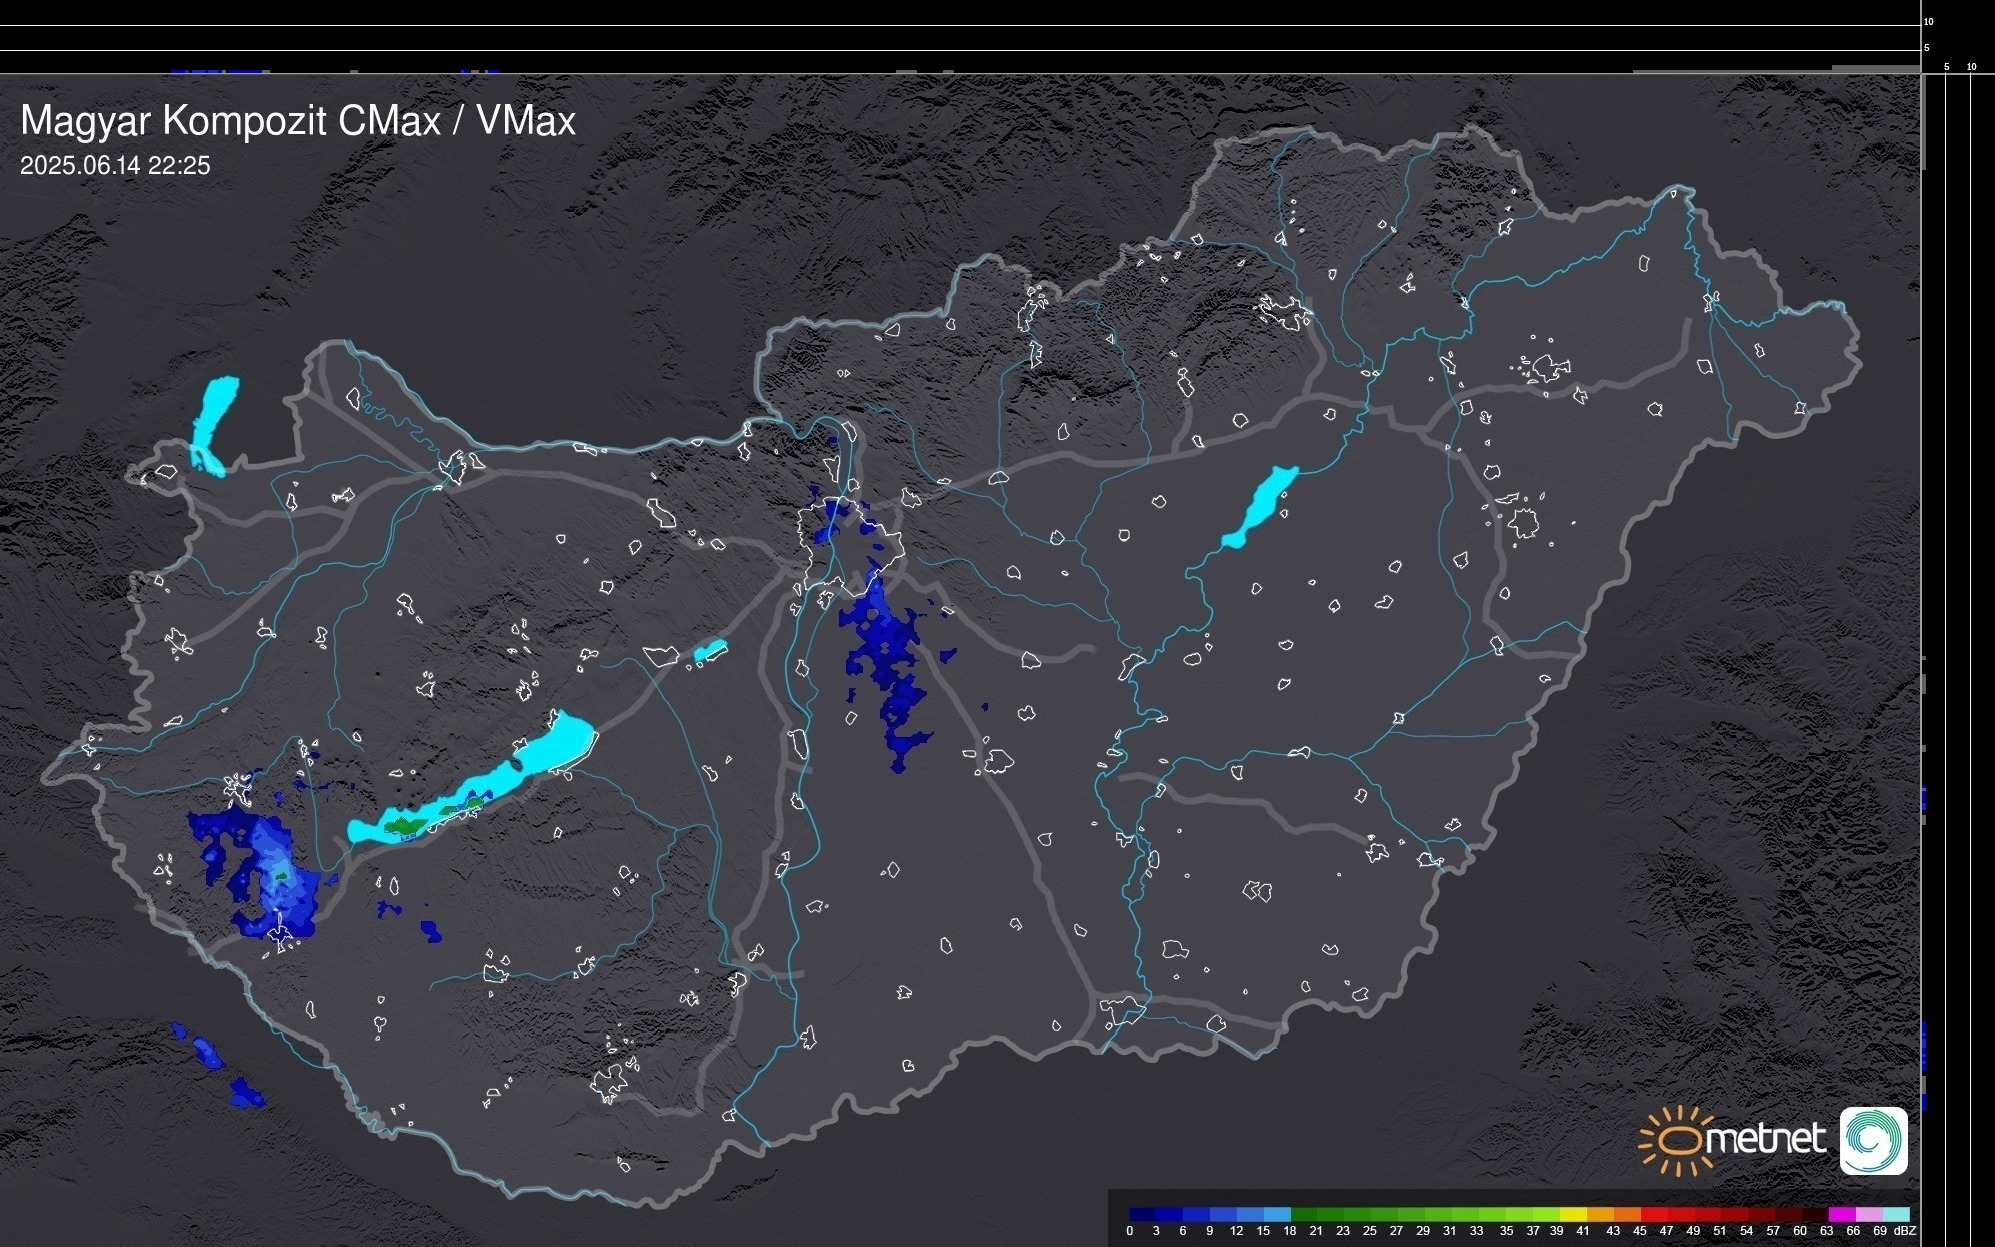Click blue echoes outside southwest border

coord(208,1052)
